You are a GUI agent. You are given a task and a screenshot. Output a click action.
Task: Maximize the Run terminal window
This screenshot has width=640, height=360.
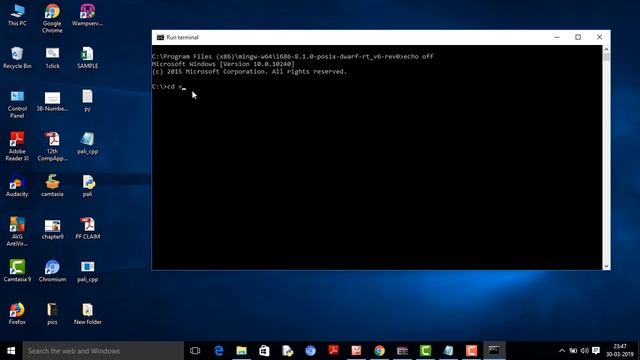578,37
